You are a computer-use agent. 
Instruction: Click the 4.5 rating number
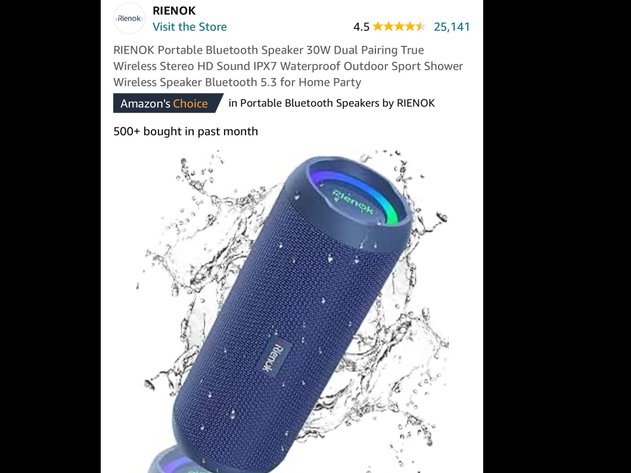tap(361, 27)
